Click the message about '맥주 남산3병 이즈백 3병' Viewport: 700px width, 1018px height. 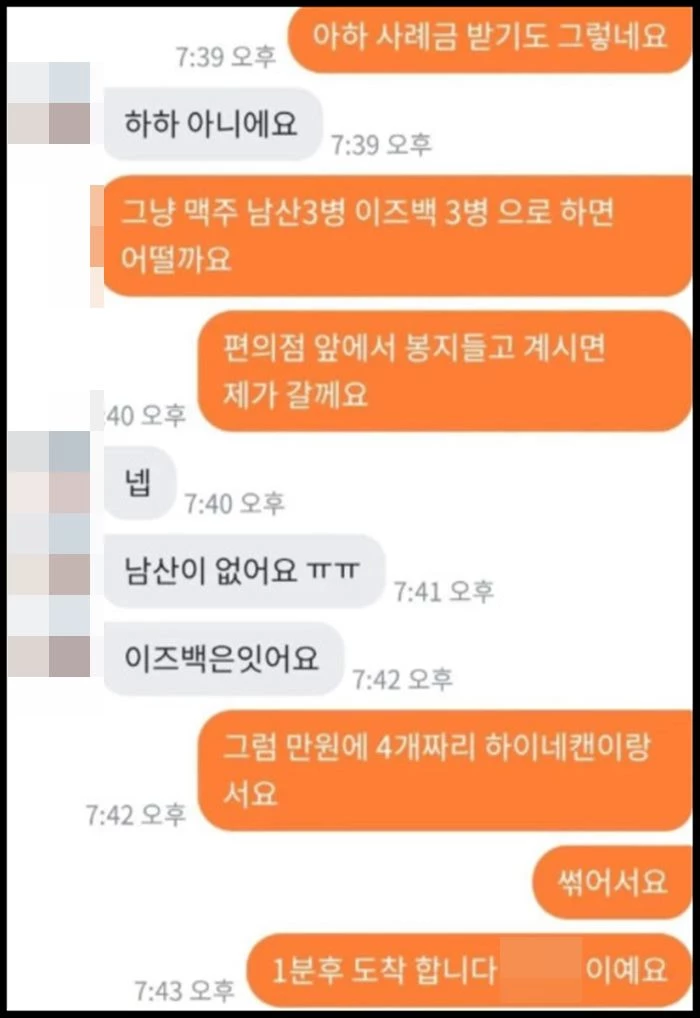pyautogui.click(x=398, y=235)
